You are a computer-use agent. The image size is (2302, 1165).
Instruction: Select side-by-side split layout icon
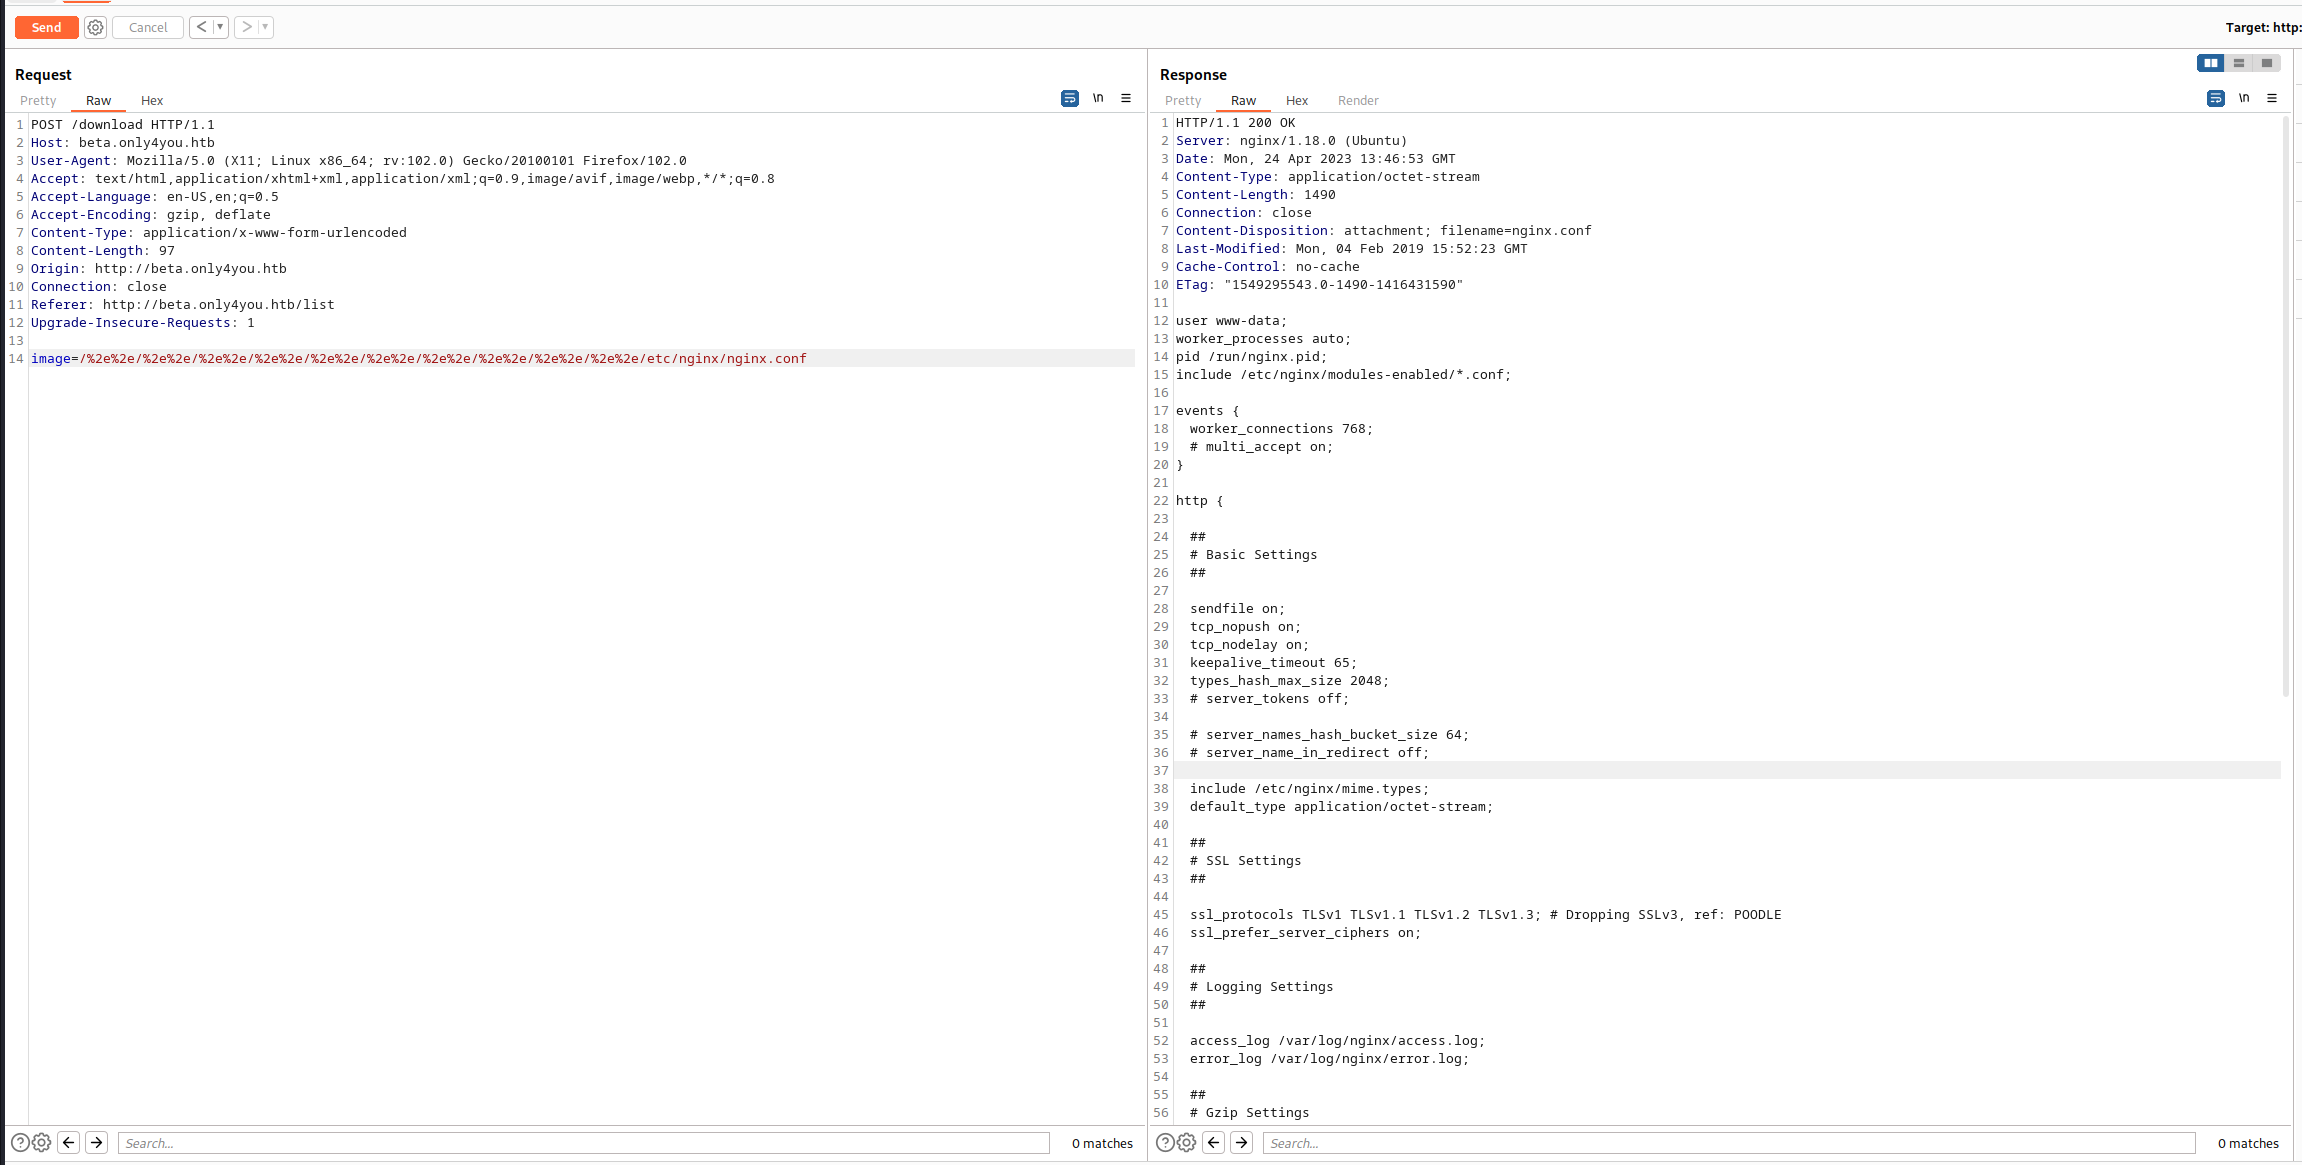(2210, 63)
